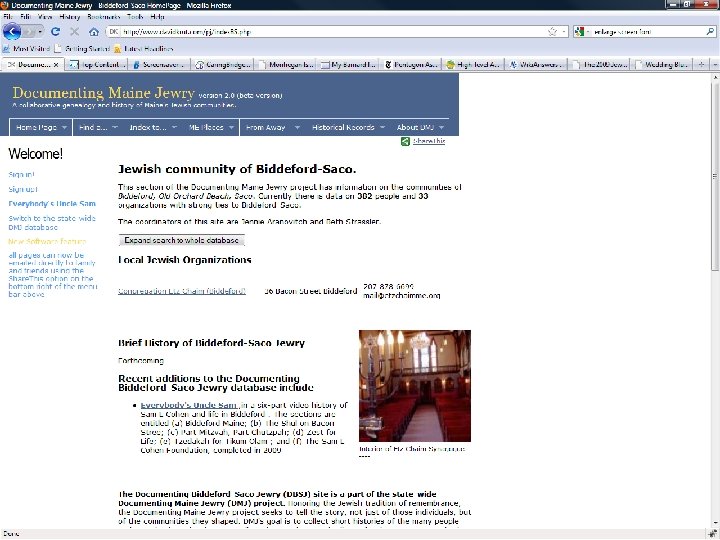The height and width of the screenshot is (540, 720).
Task: Close the Documenting Maine Jewry tab
Action: 56,65
